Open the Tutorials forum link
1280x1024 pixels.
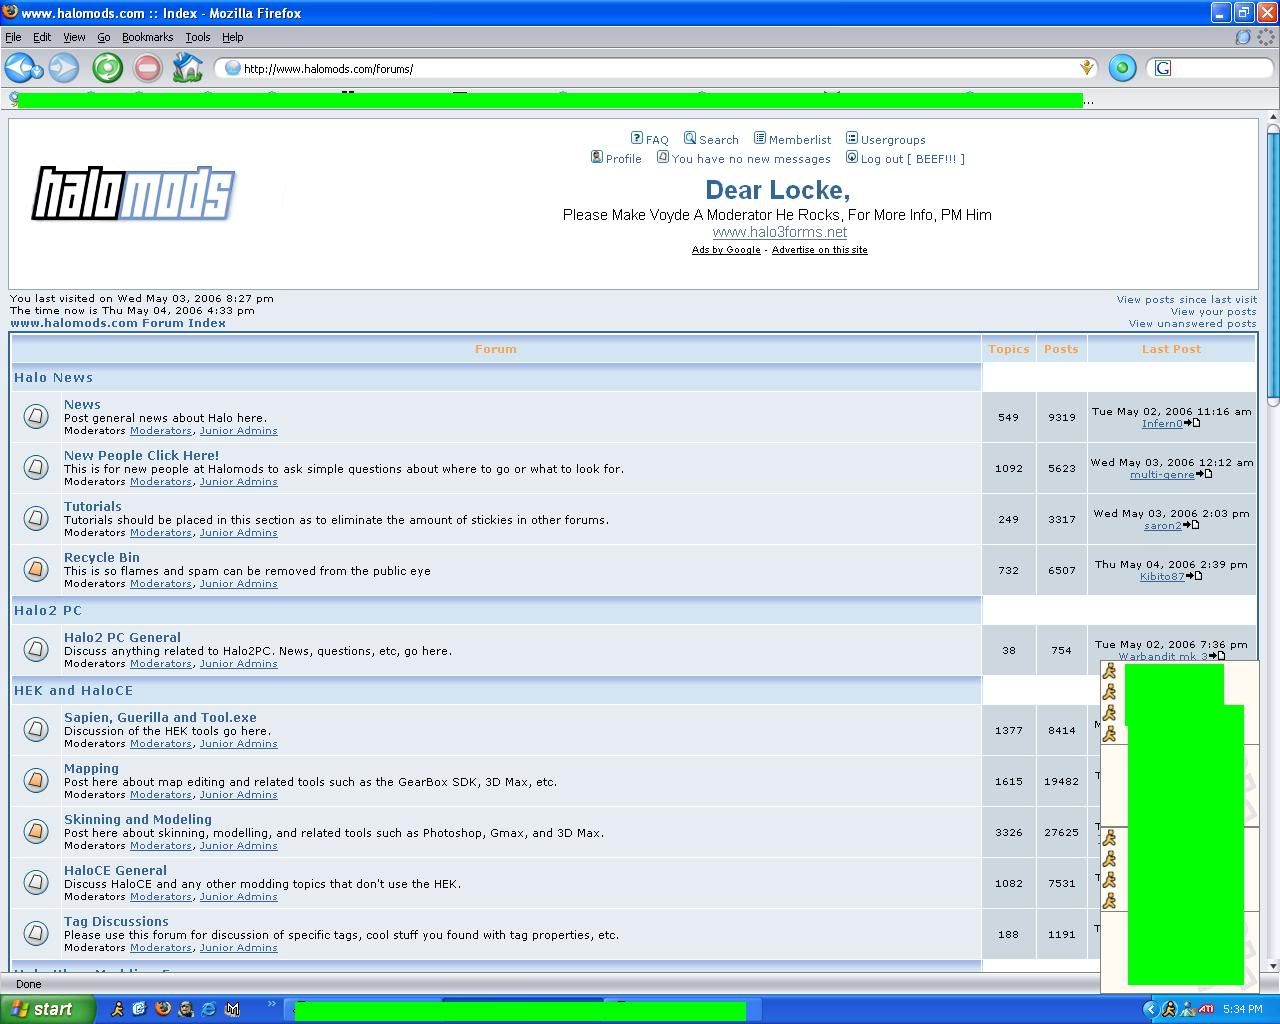(x=92, y=506)
